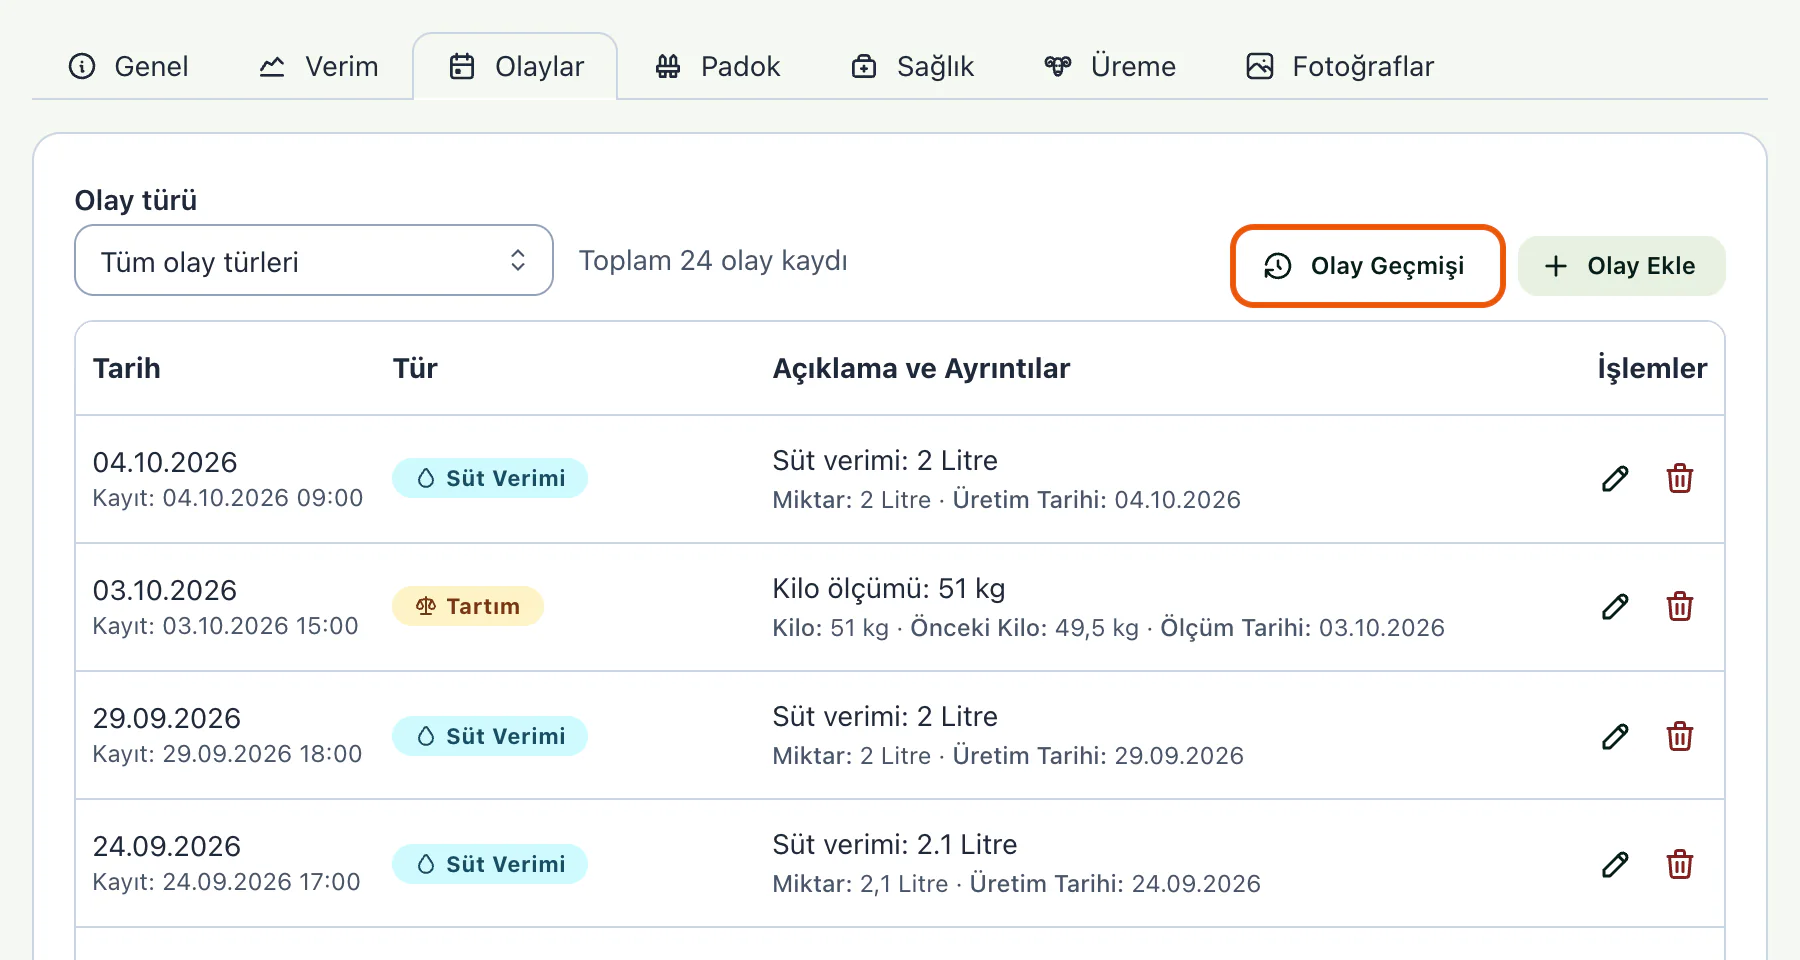Viewport: 1800px width, 960px height.
Task: Delete the 24.09.2026 Süt Verimi event
Action: click(1680, 864)
